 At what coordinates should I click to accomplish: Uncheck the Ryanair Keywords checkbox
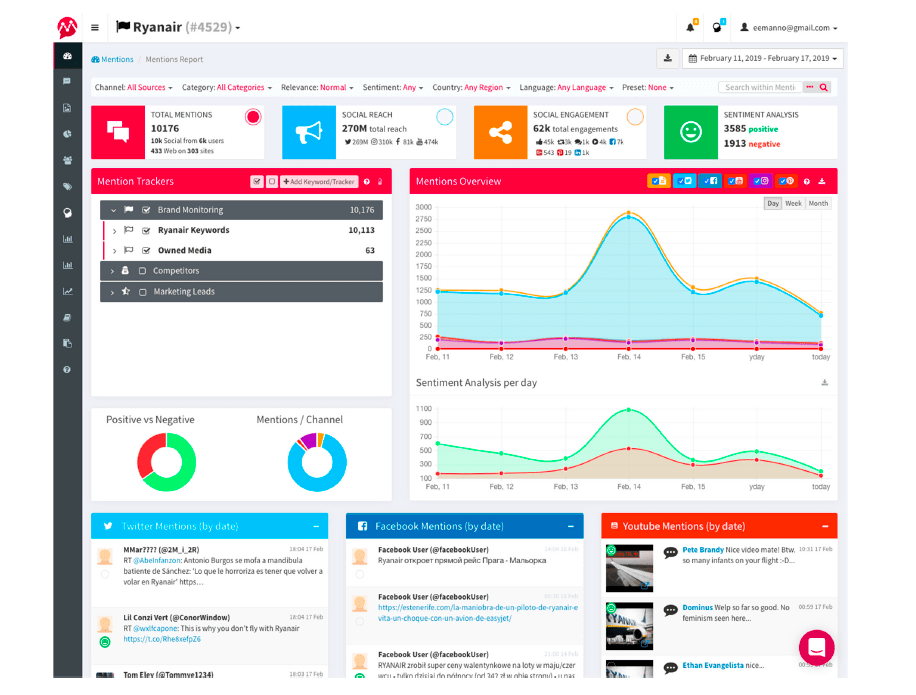146,231
